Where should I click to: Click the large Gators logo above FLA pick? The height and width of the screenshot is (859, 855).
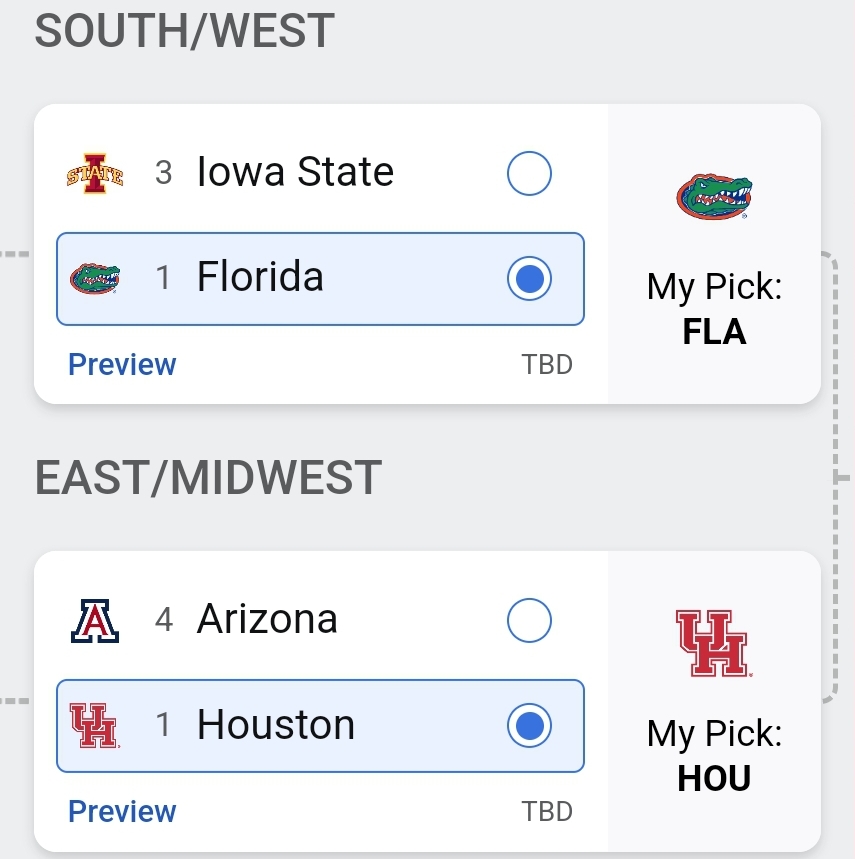pos(714,196)
